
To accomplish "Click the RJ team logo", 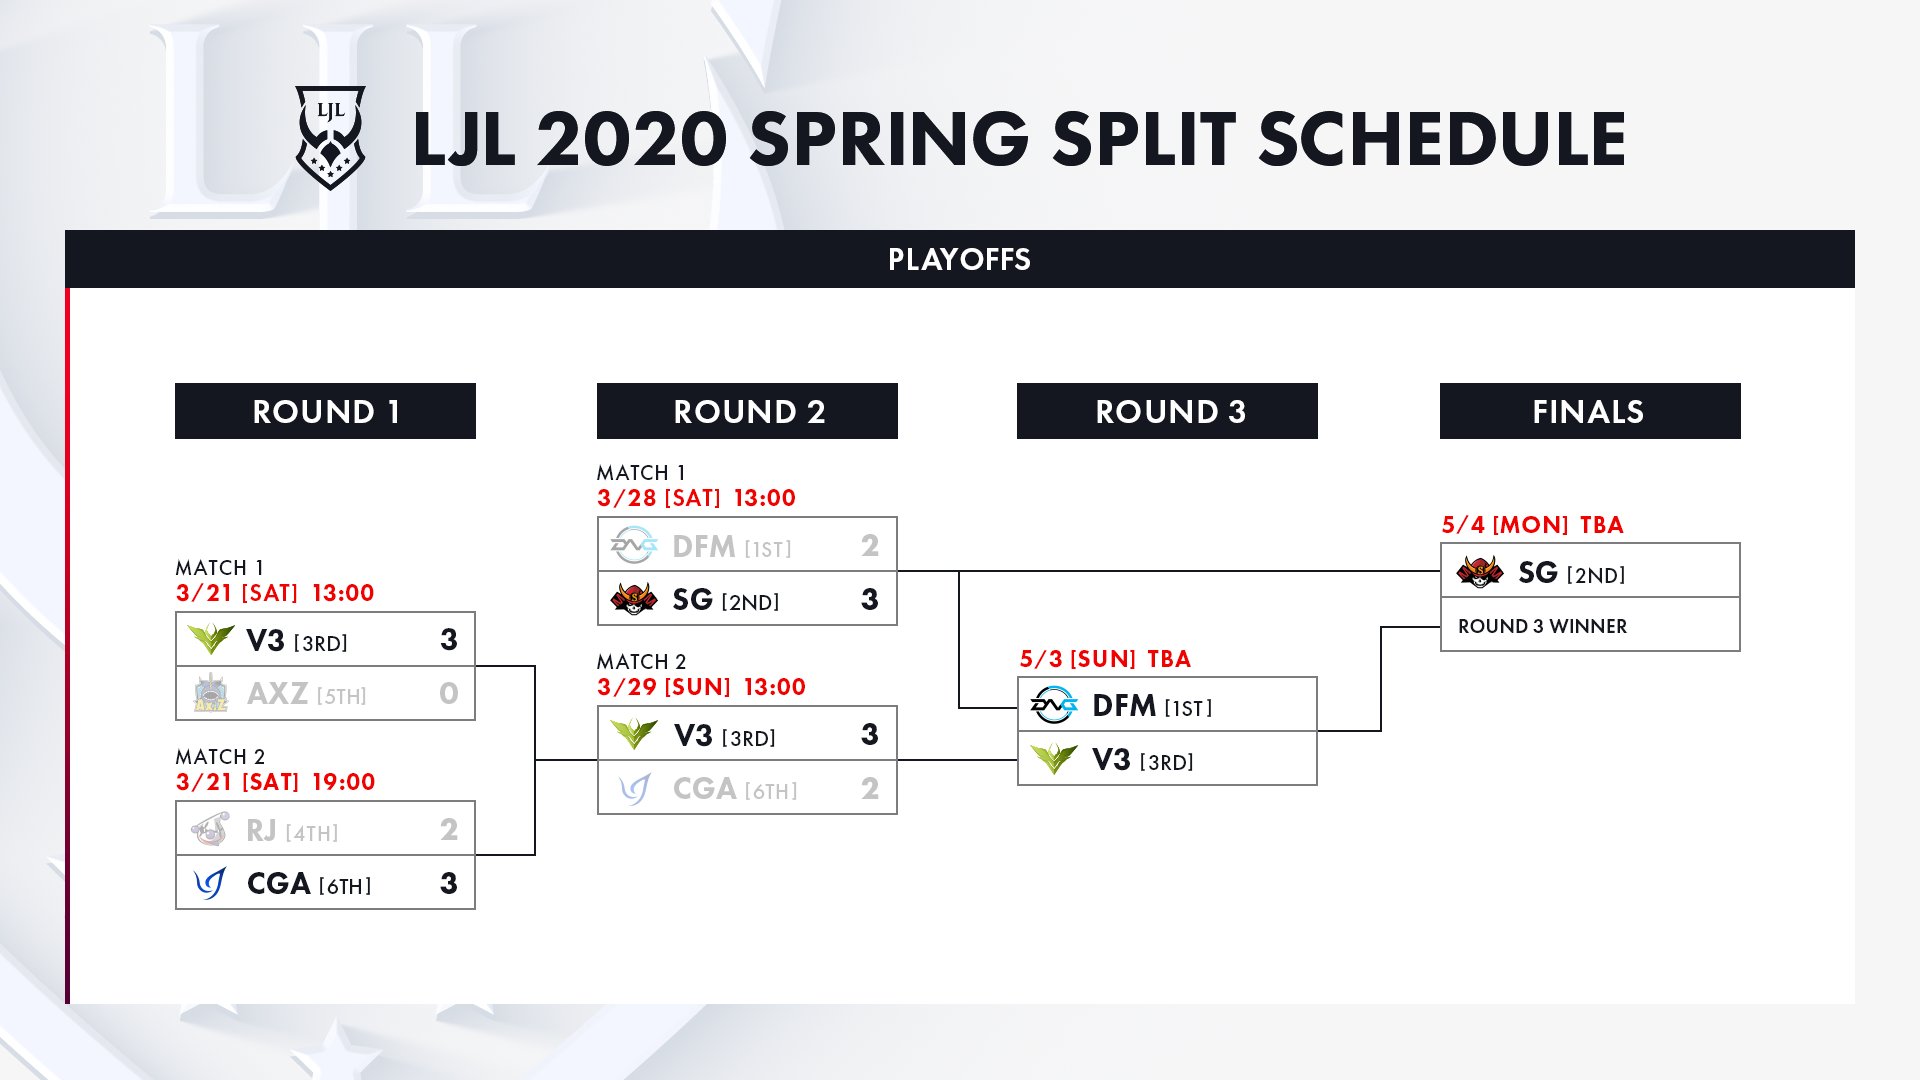I will point(210,830).
